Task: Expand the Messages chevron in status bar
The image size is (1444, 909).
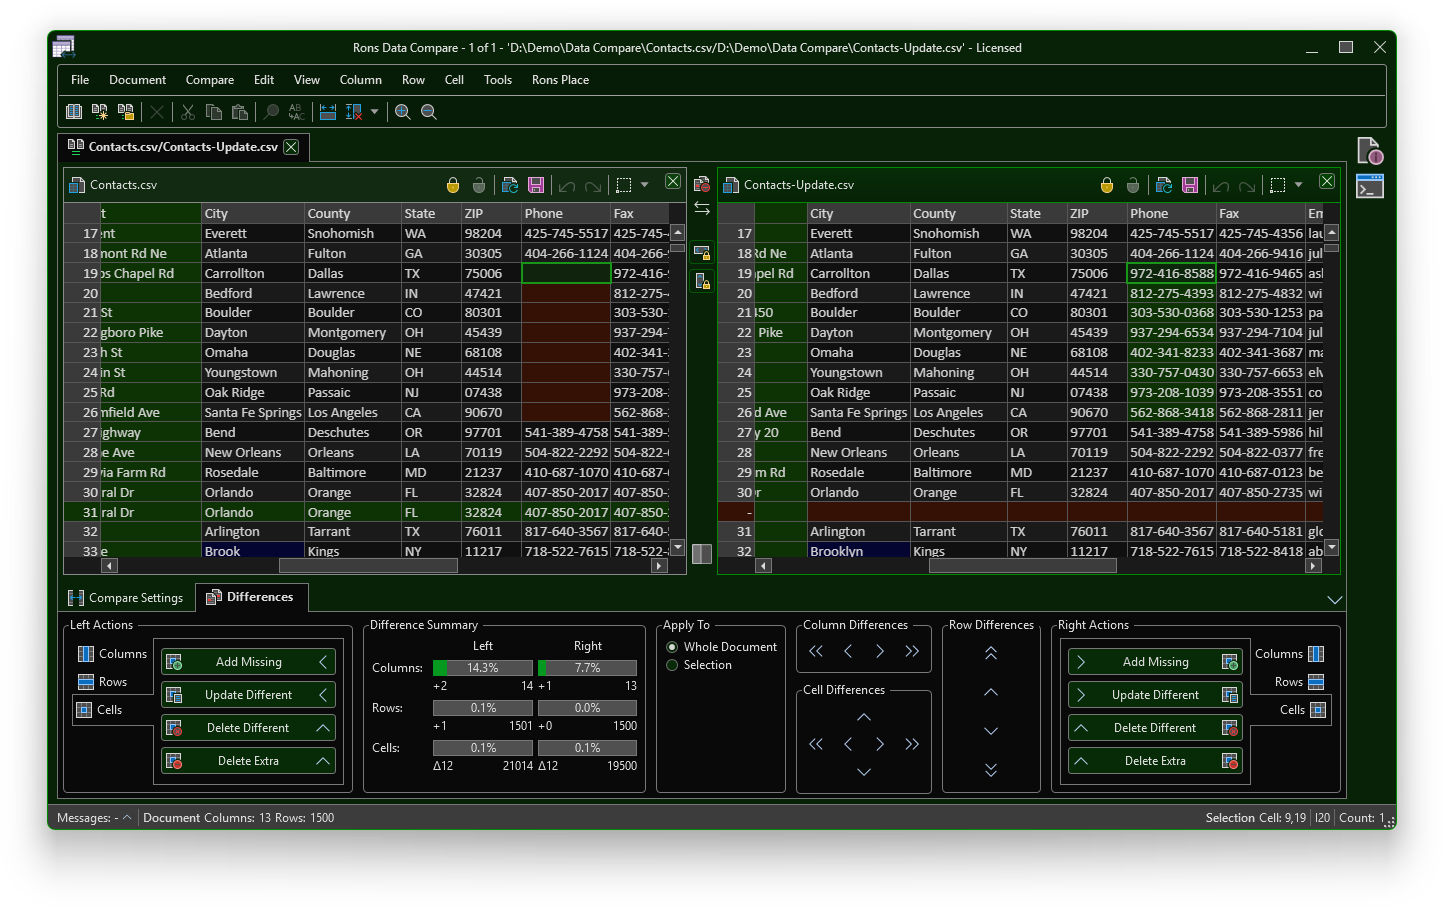Action: click(127, 818)
